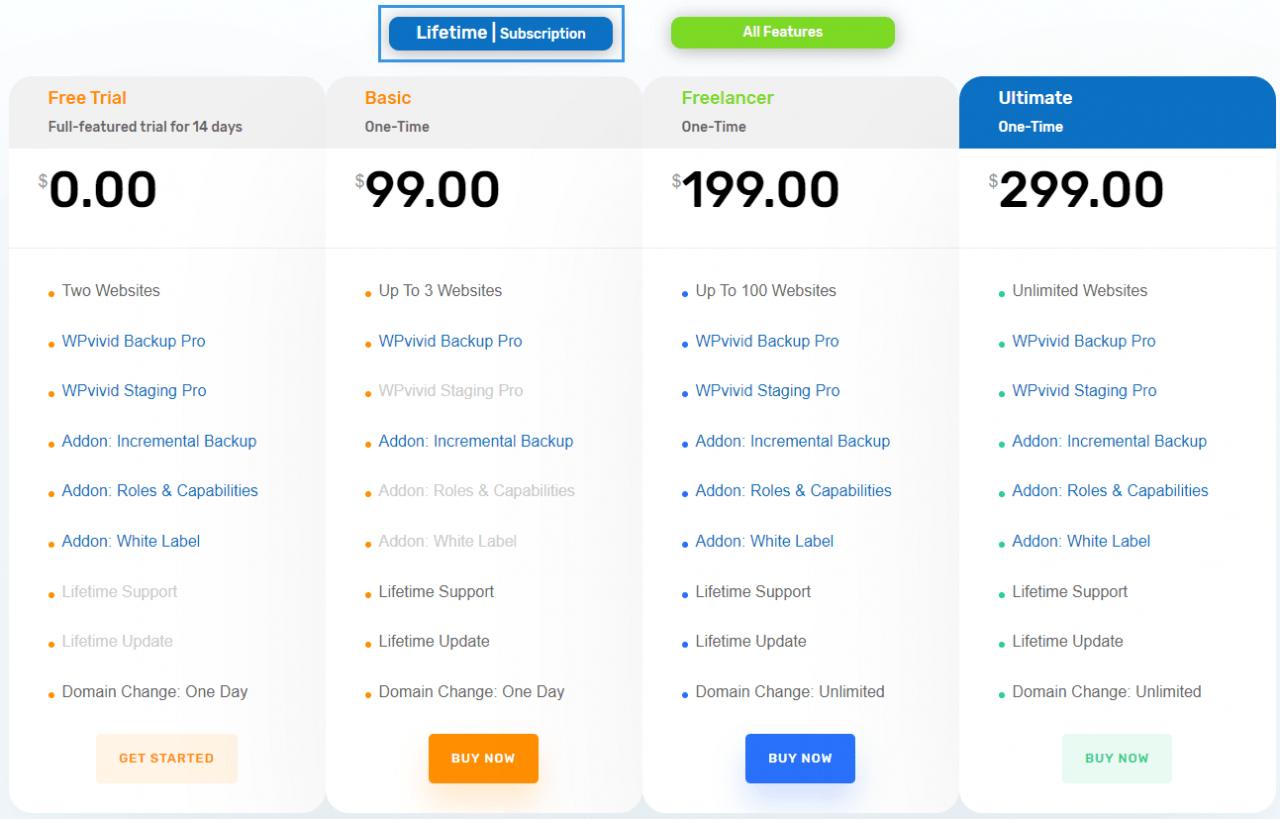Select the Lifetime pricing option
The image size is (1280, 819).
451,32
